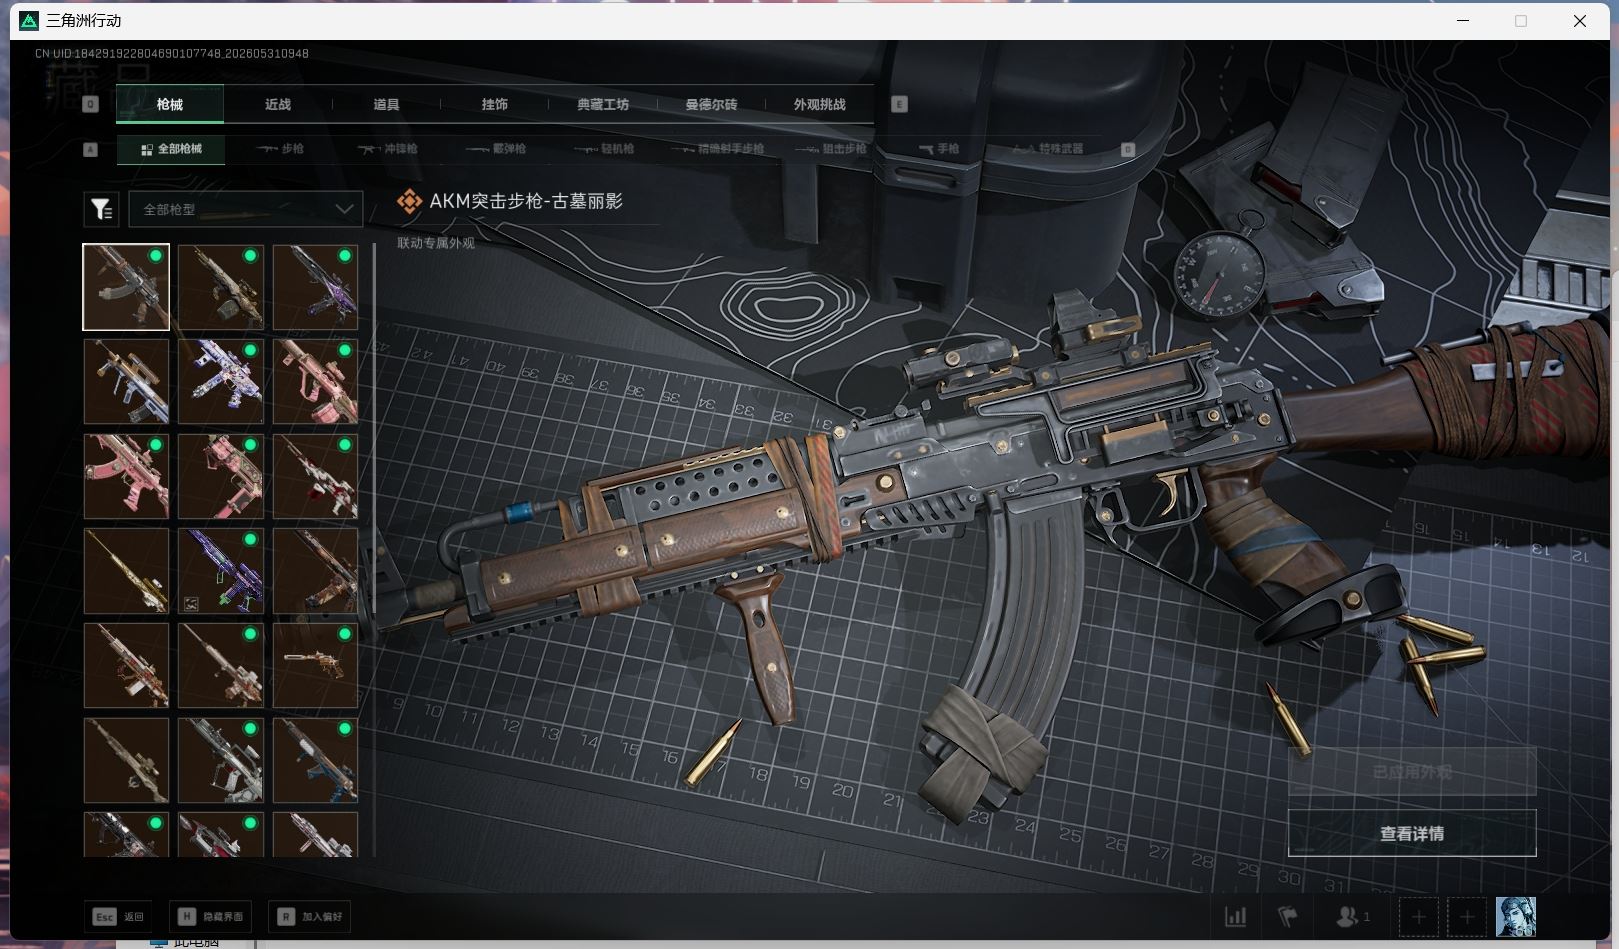Open the 典藏工坊 tab
This screenshot has height=949, width=1619.
[x=603, y=104]
